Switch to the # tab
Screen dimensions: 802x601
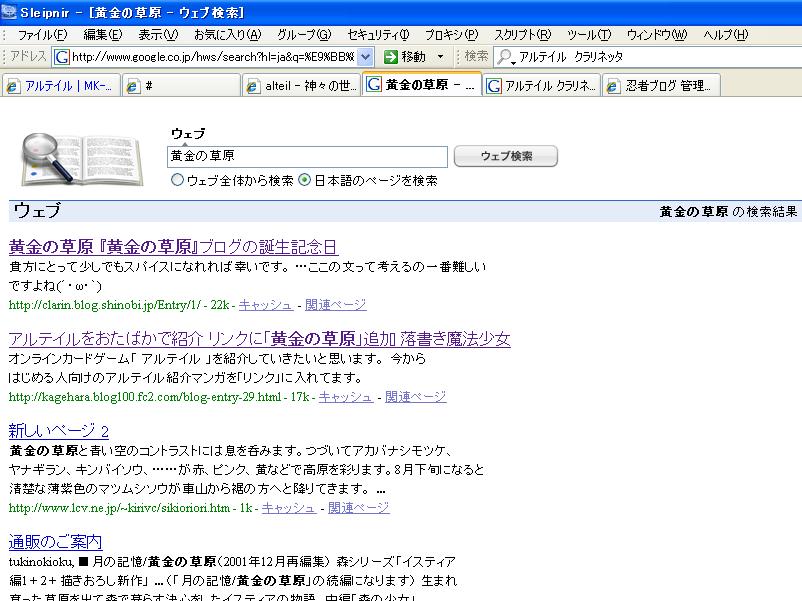coord(182,86)
